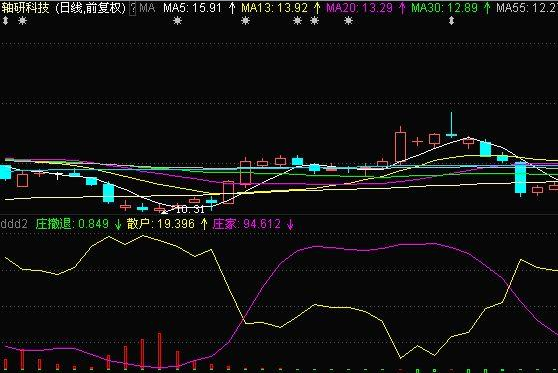Viewport: 558px width, 373px height.
Task: Click the gray MA indicator name
Action: coord(147,8)
